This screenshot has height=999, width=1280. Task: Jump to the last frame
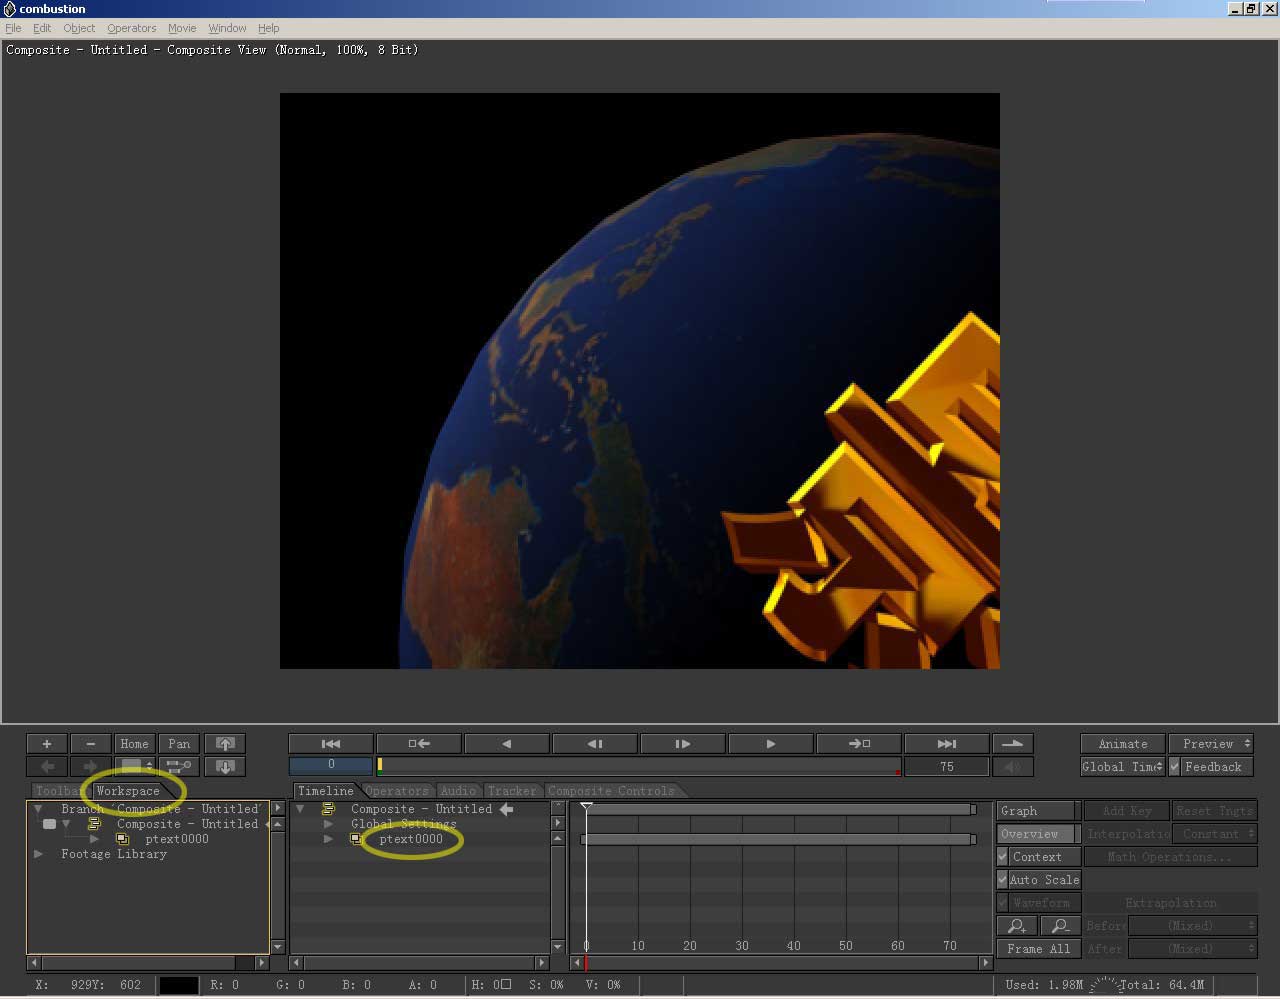[946, 744]
